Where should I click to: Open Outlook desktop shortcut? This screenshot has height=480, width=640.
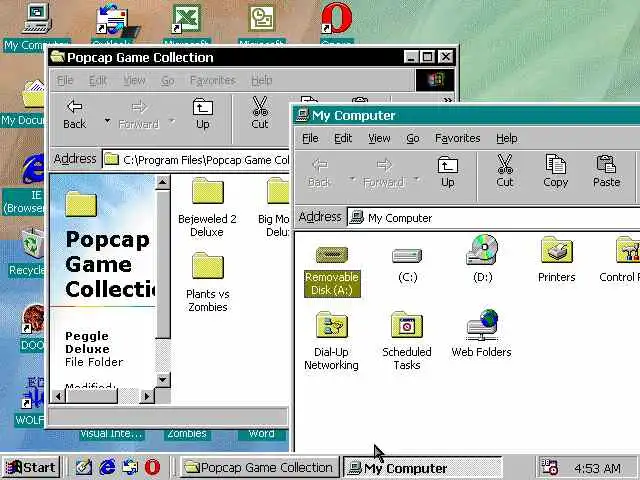112,24
